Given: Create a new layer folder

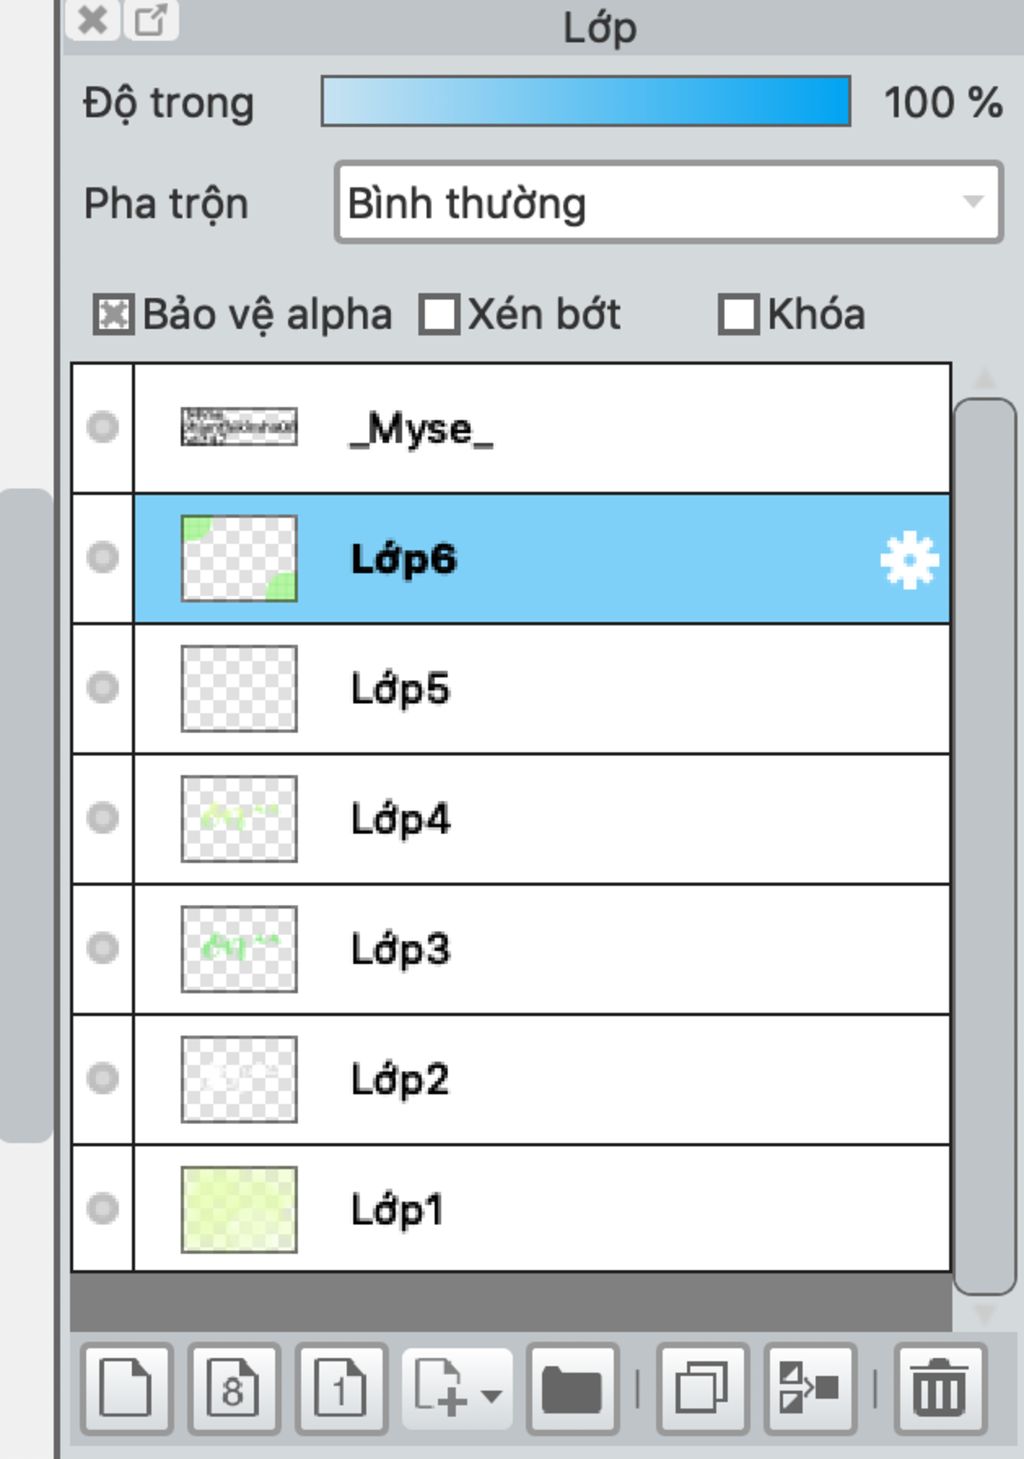Looking at the screenshot, I should point(572,1389).
